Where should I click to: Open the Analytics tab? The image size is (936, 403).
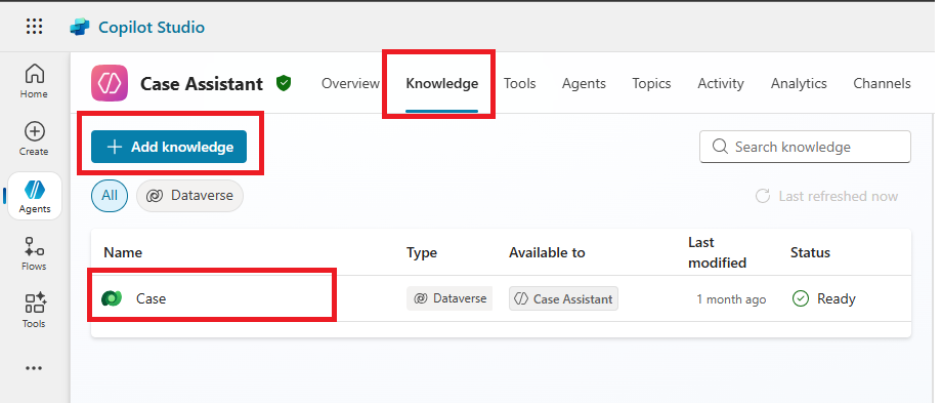(798, 84)
